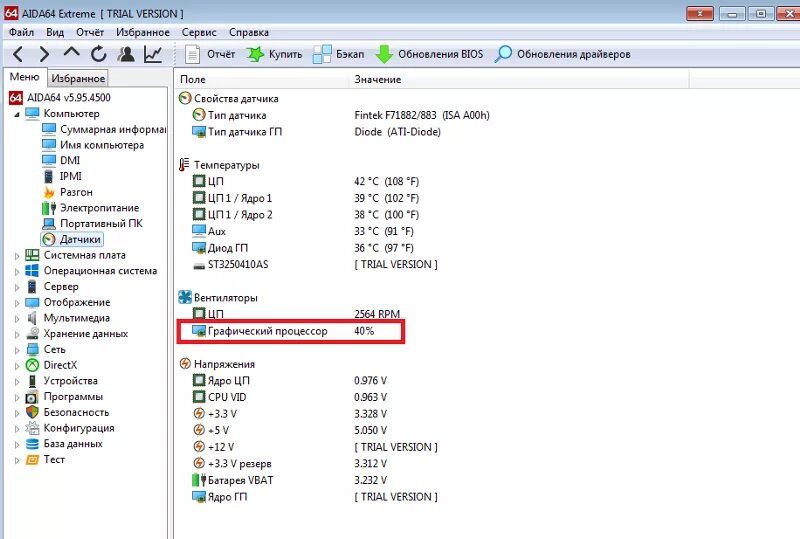Open the user icon in toolbar
This screenshot has height=539, width=800.
click(126, 54)
